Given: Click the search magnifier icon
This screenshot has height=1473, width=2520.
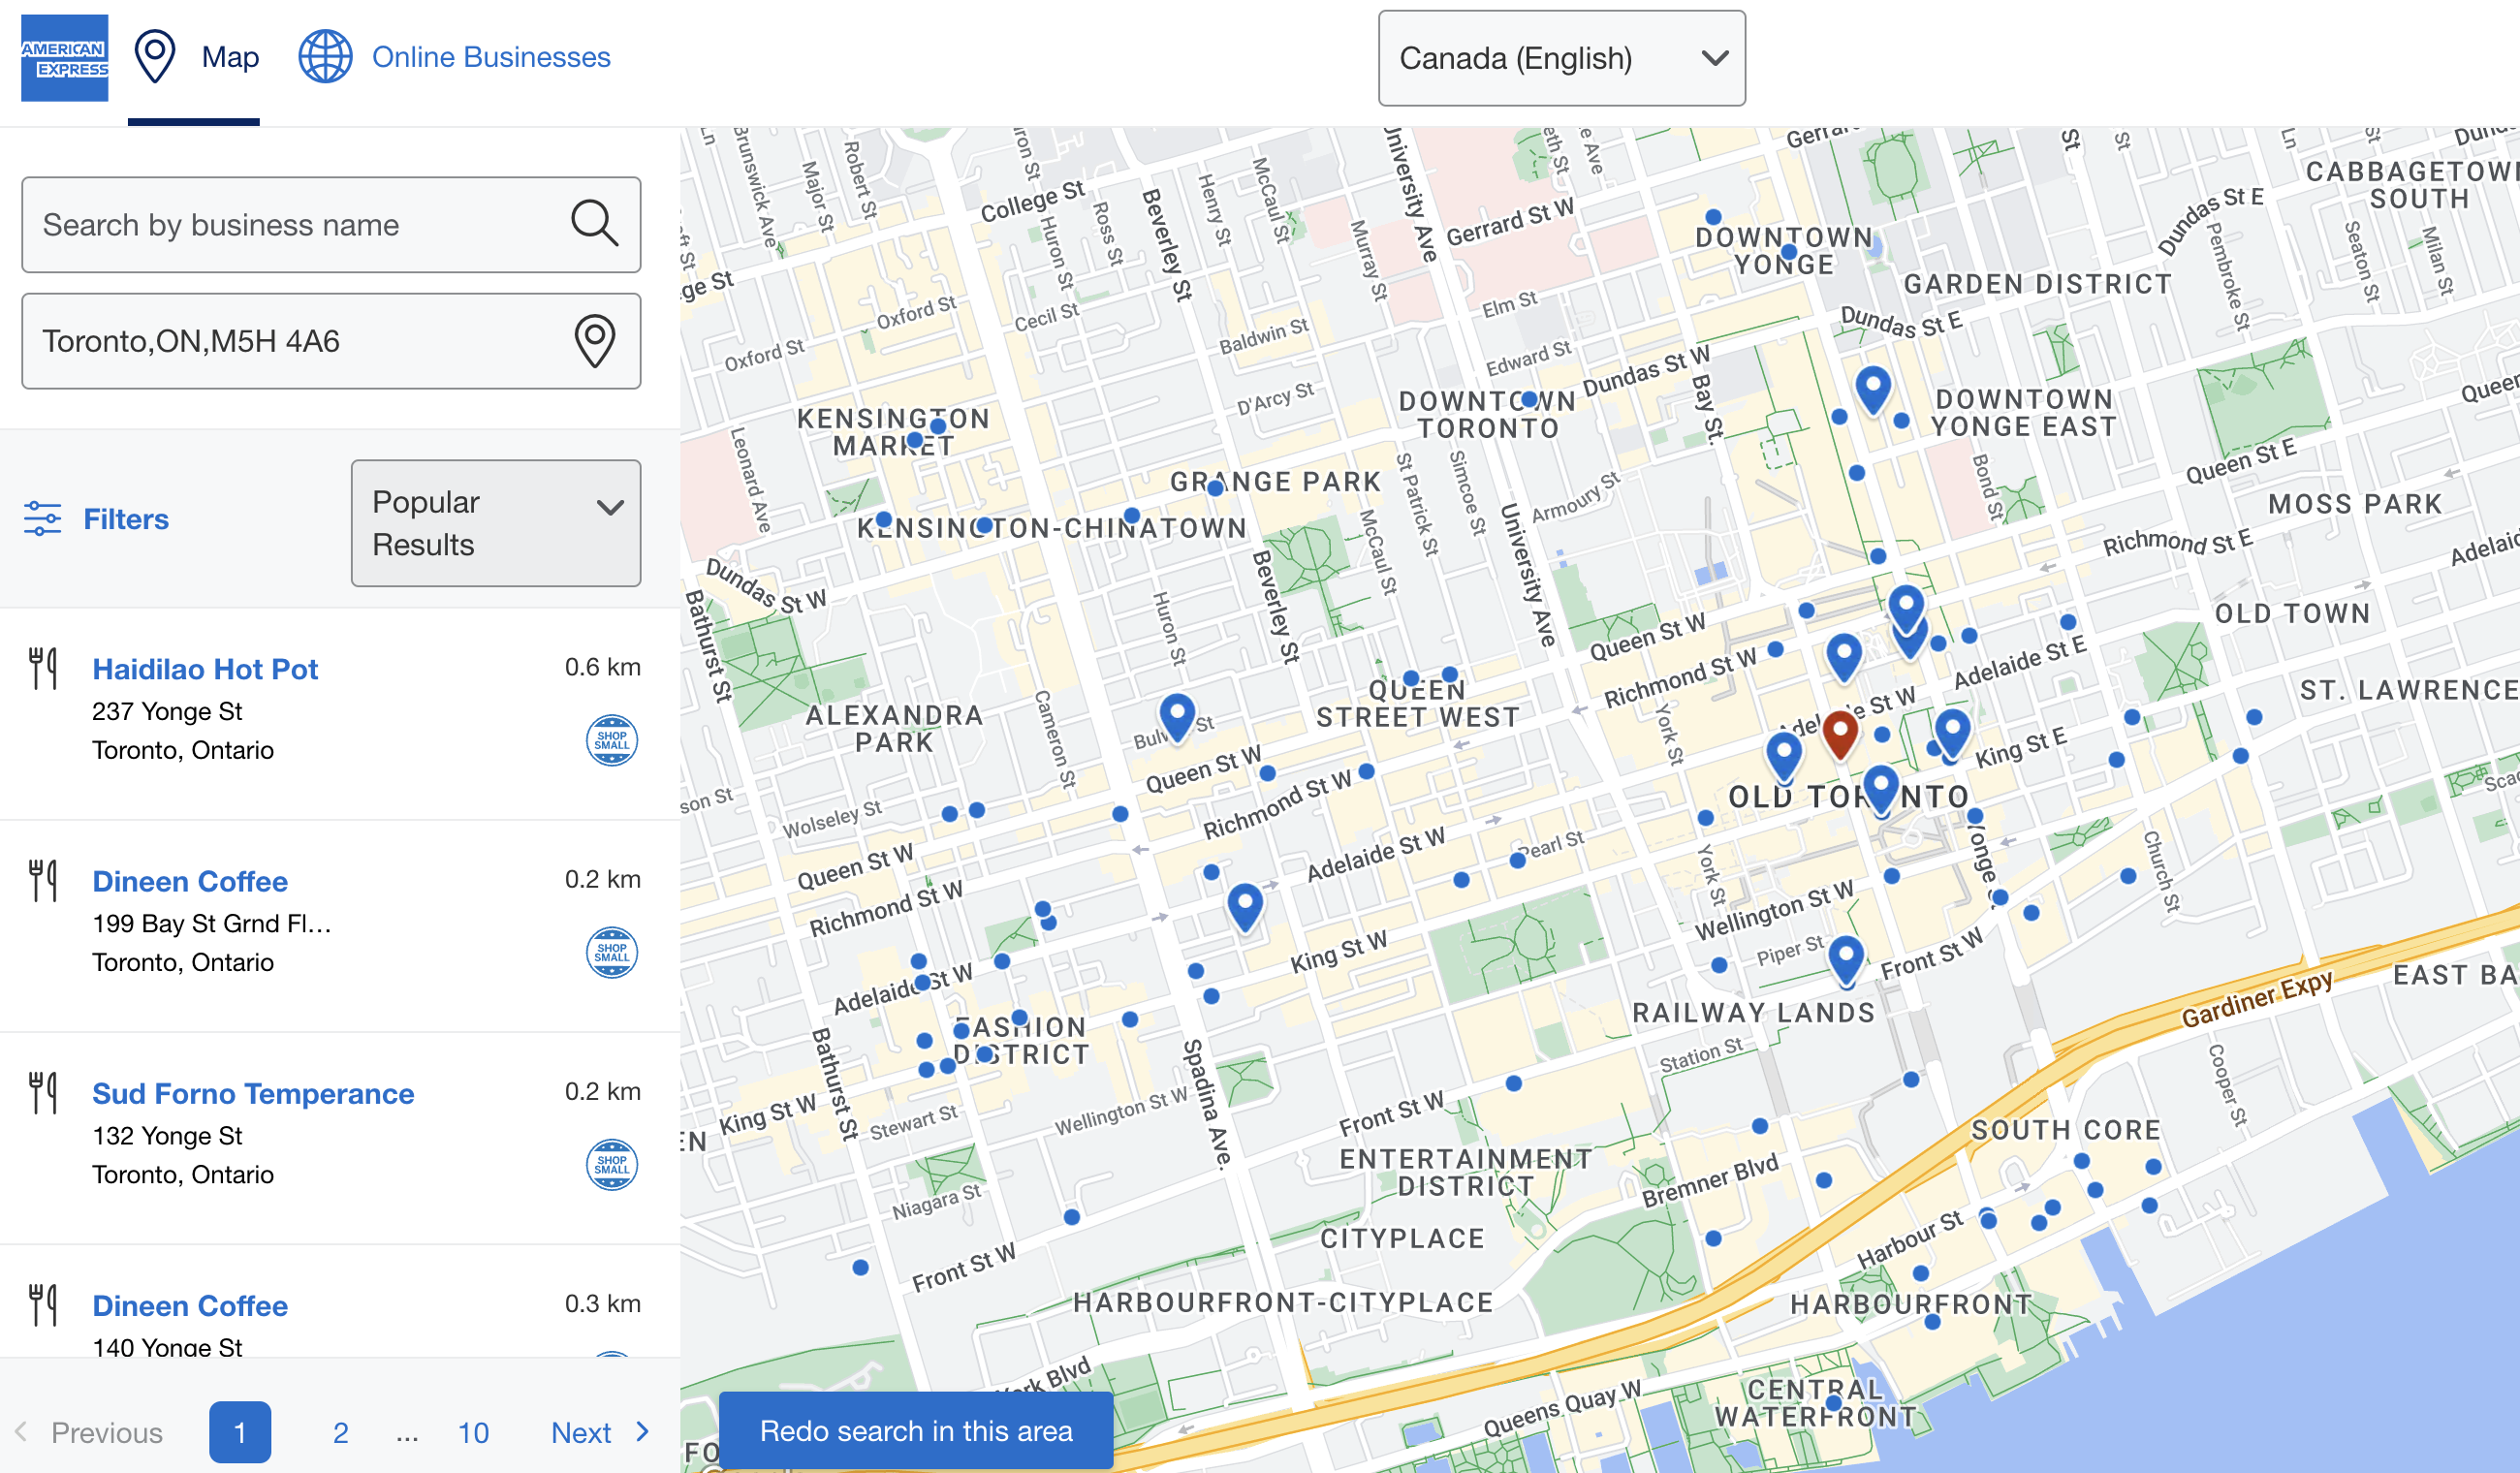Looking at the screenshot, I should [595, 224].
